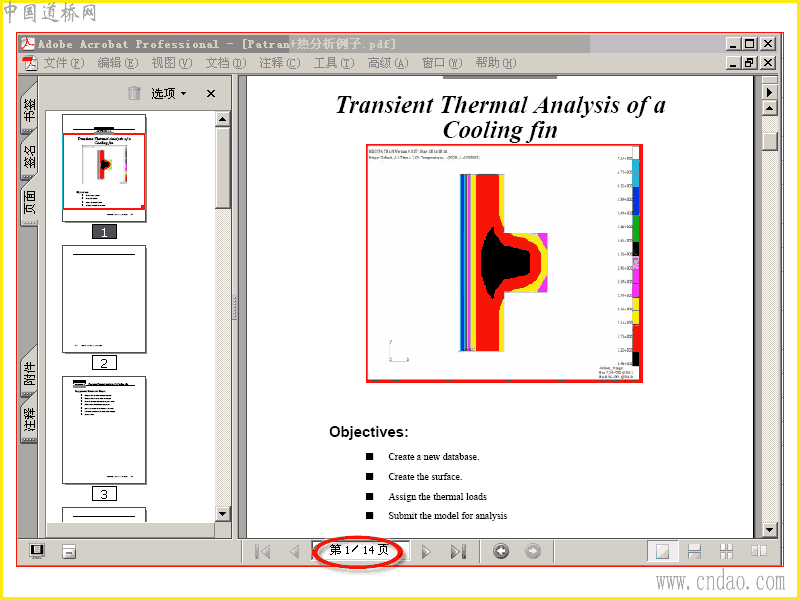800x600 pixels.
Task: Click thumbnail panel scroll down arrow
Action: 222,514
